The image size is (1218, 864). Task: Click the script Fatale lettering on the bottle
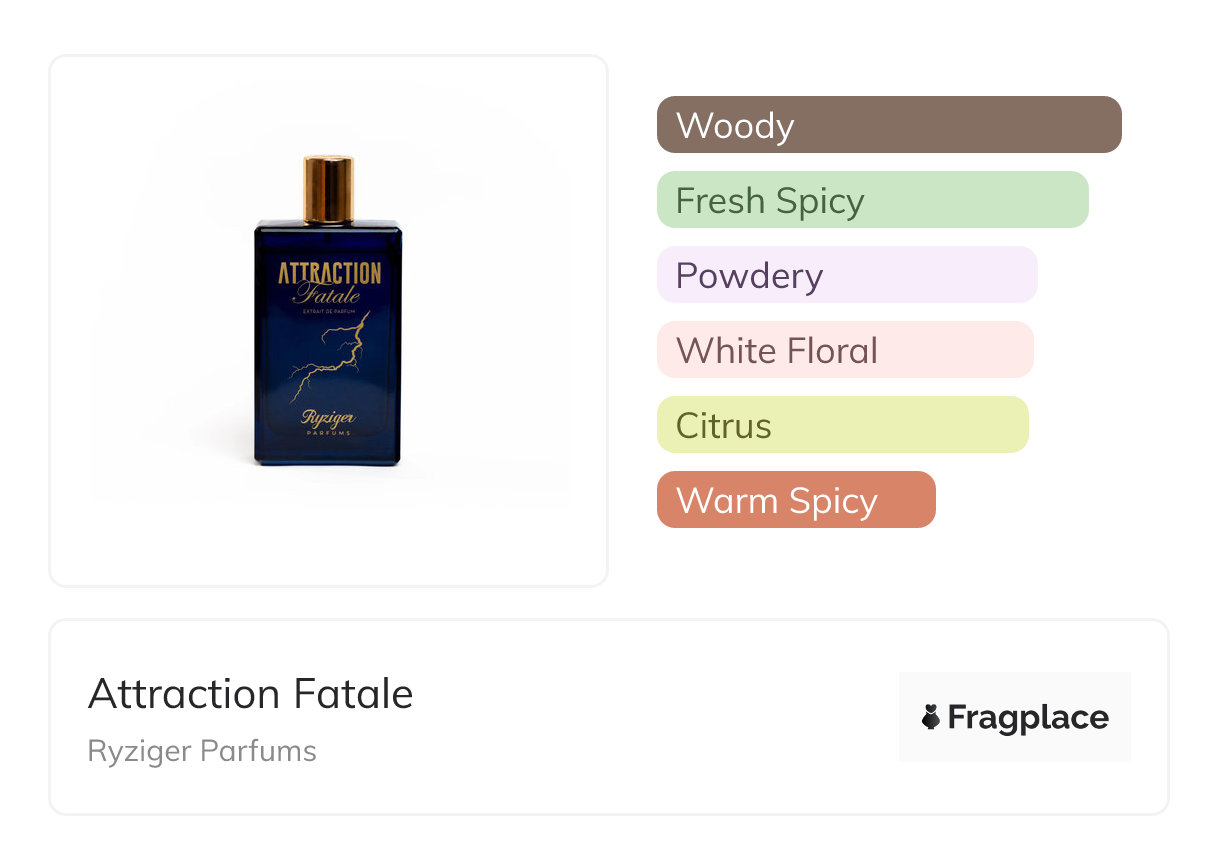[326, 295]
